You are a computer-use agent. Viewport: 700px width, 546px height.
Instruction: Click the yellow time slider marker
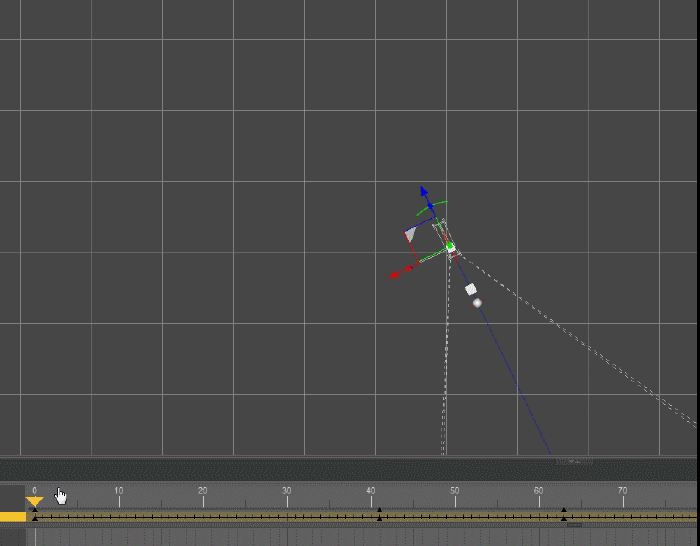pyautogui.click(x=34, y=501)
